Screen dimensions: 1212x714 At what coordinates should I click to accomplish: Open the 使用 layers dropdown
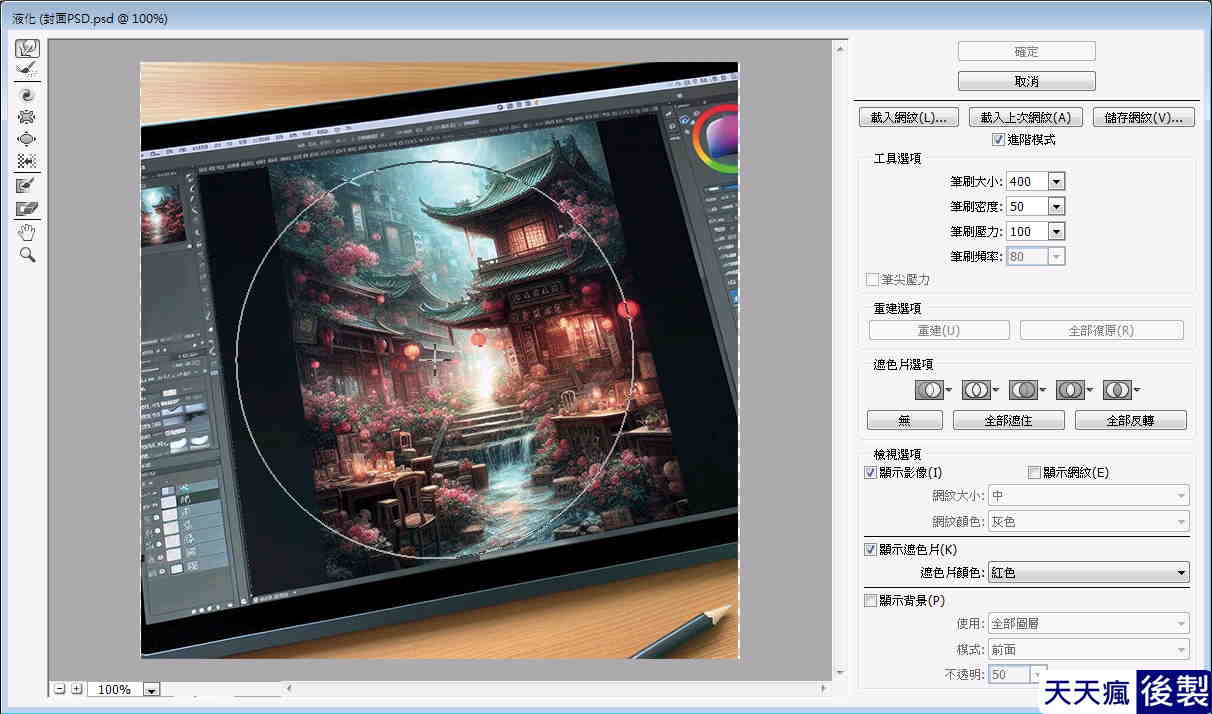1088,623
